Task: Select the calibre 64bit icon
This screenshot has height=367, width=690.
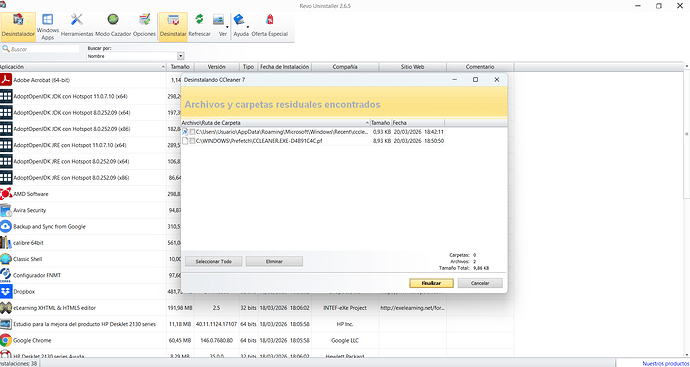Action: tap(6, 243)
